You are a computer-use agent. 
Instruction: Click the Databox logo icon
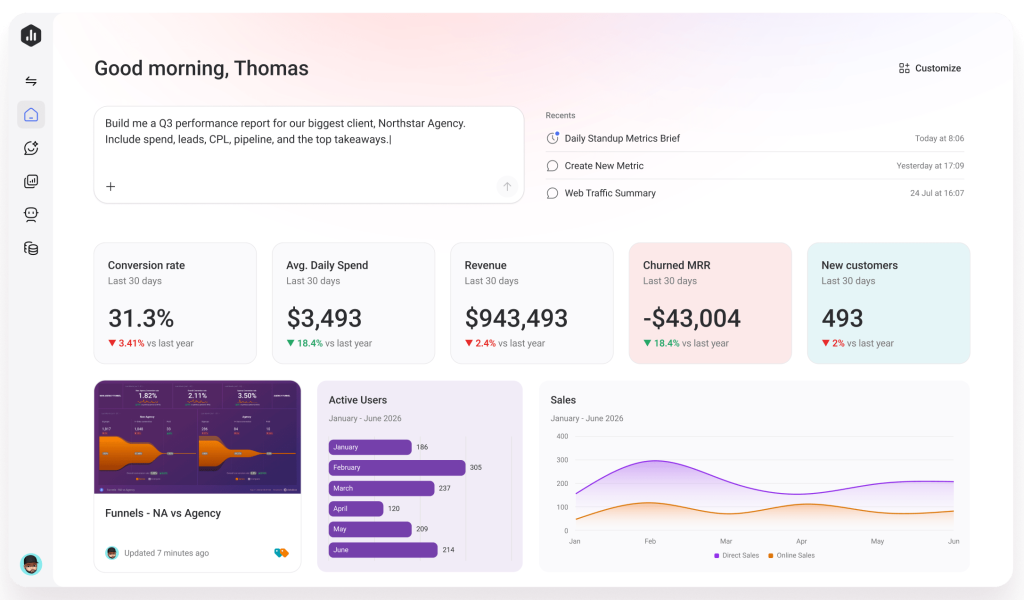click(31, 35)
